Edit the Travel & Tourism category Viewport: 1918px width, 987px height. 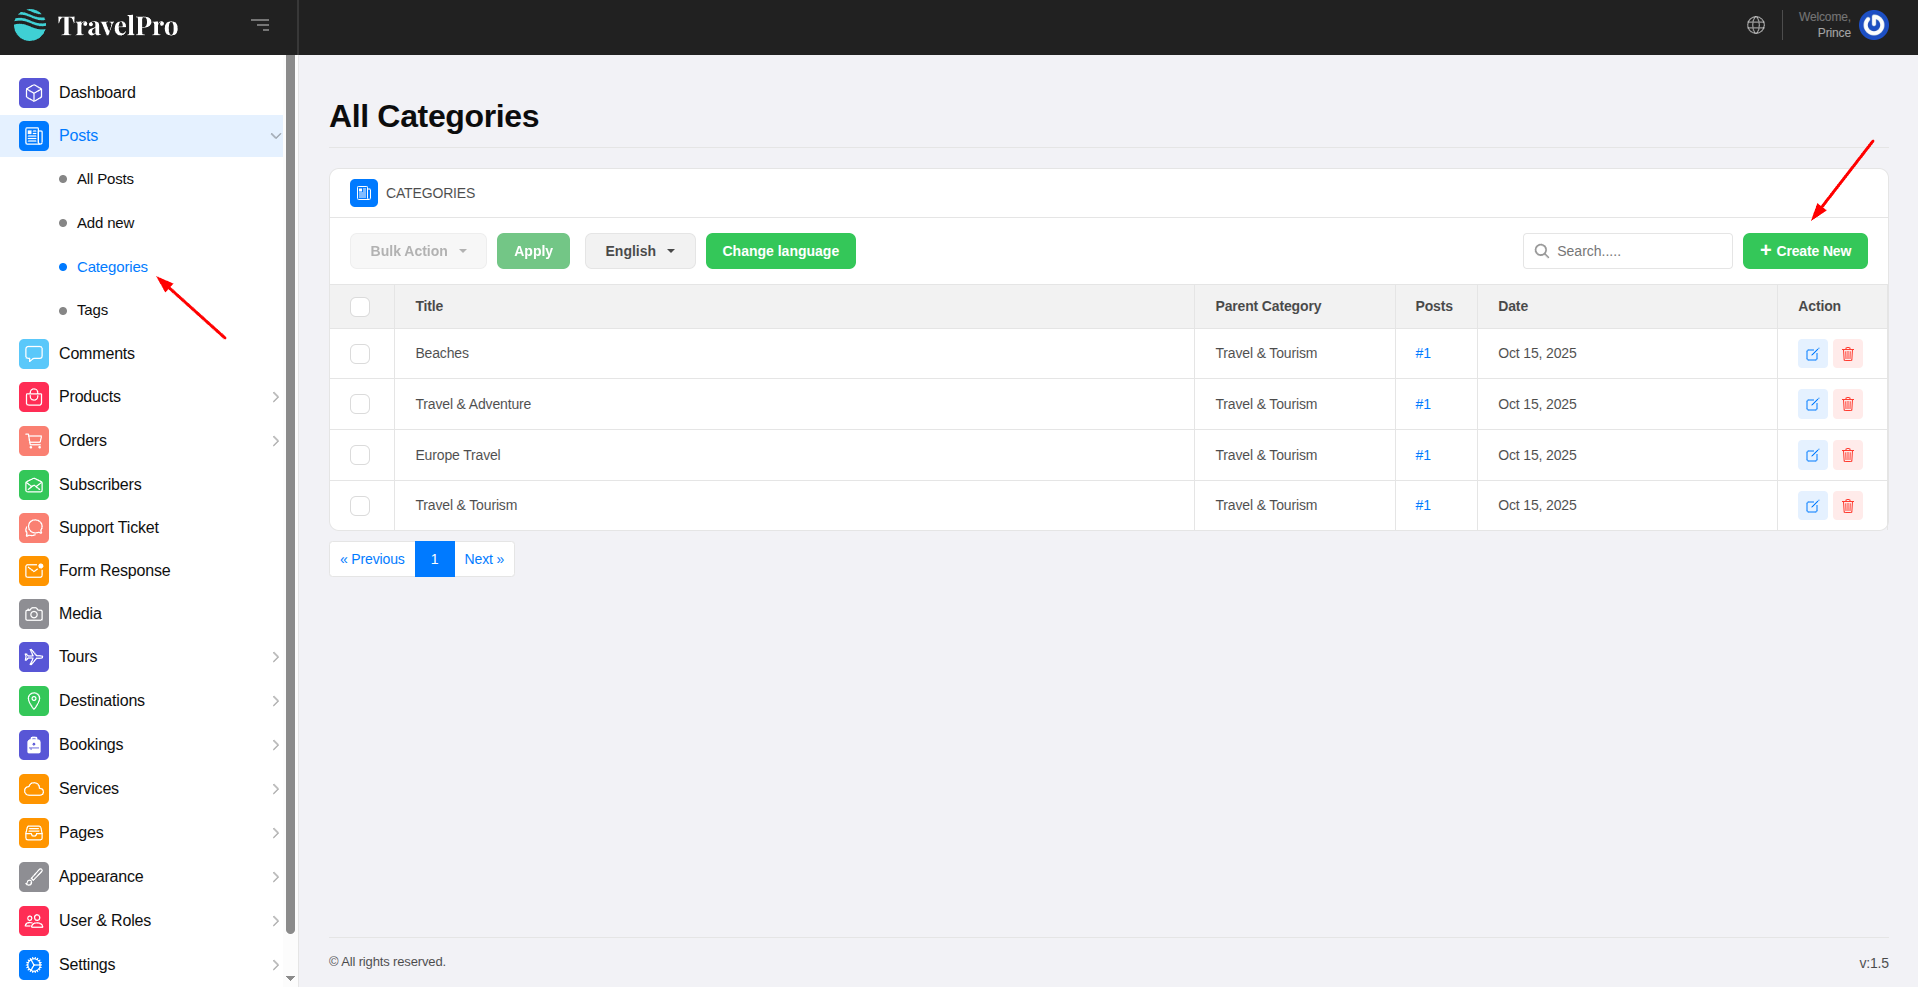click(1812, 506)
